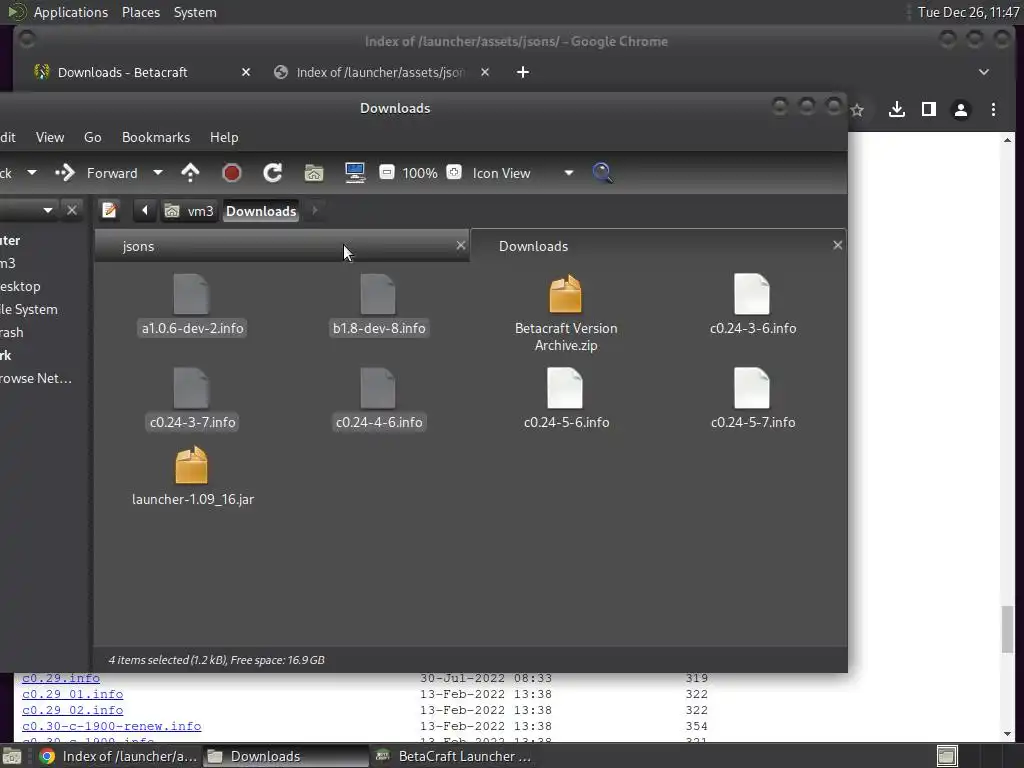The width and height of the screenshot is (1024, 768).
Task: Select the c0.24-4-6.info file icon
Action: tap(378, 388)
